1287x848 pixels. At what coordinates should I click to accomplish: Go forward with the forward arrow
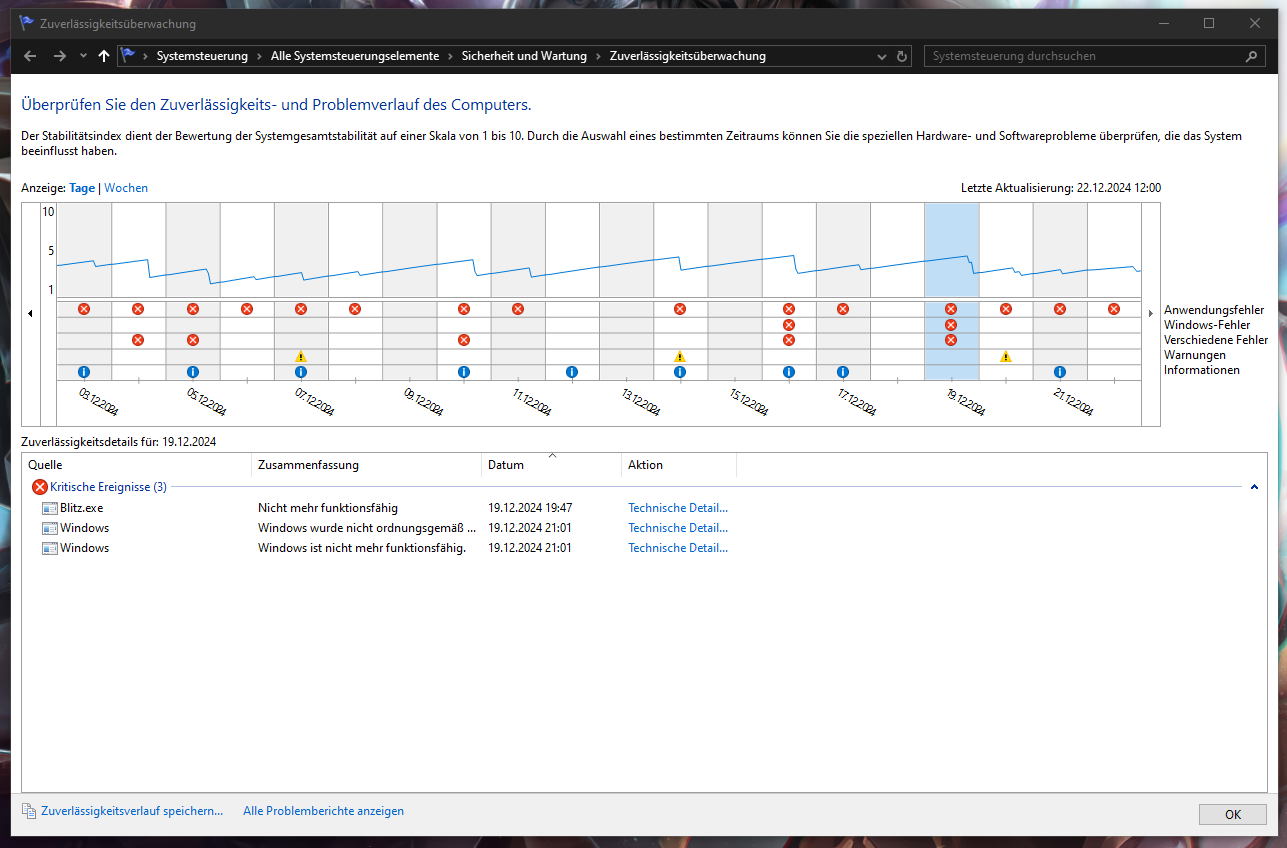pos(60,56)
